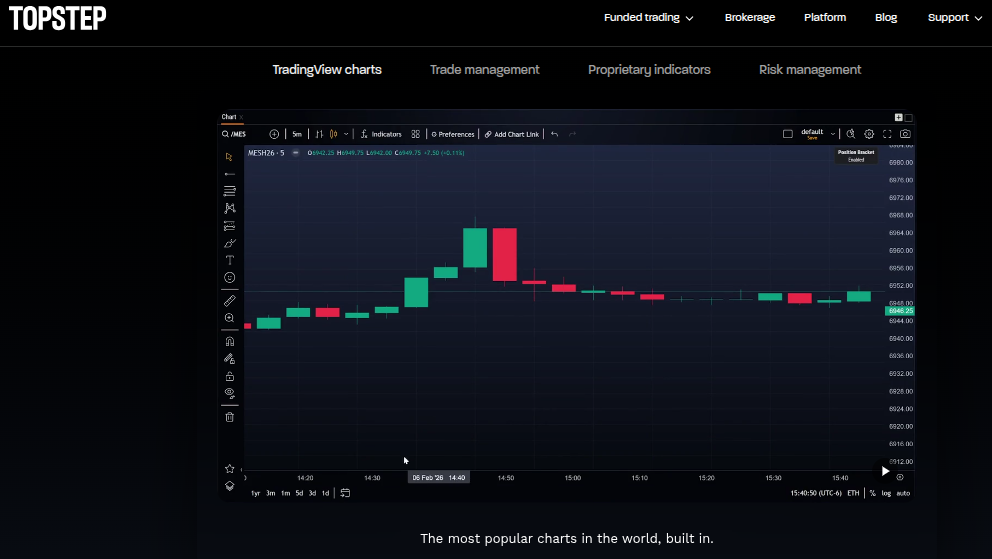Viewport: 992px width, 559px height.
Task: Click the redo arrow
Action: [573, 134]
